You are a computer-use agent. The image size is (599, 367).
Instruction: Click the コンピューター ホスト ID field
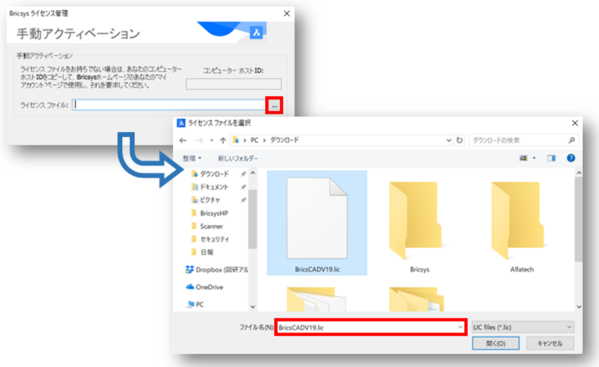point(233,84)
